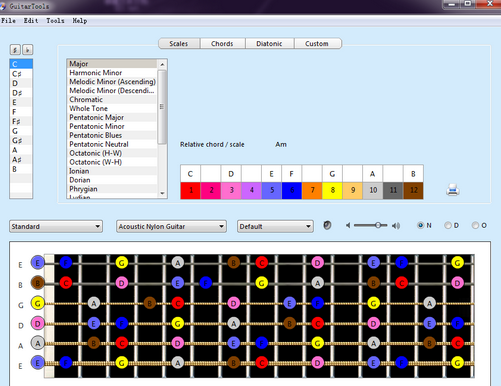Image resolution: width=501 pixels, height=386 pixels.
Task: Select Chromatic scale
Action: pyautogui.click(x=112, y=99)
